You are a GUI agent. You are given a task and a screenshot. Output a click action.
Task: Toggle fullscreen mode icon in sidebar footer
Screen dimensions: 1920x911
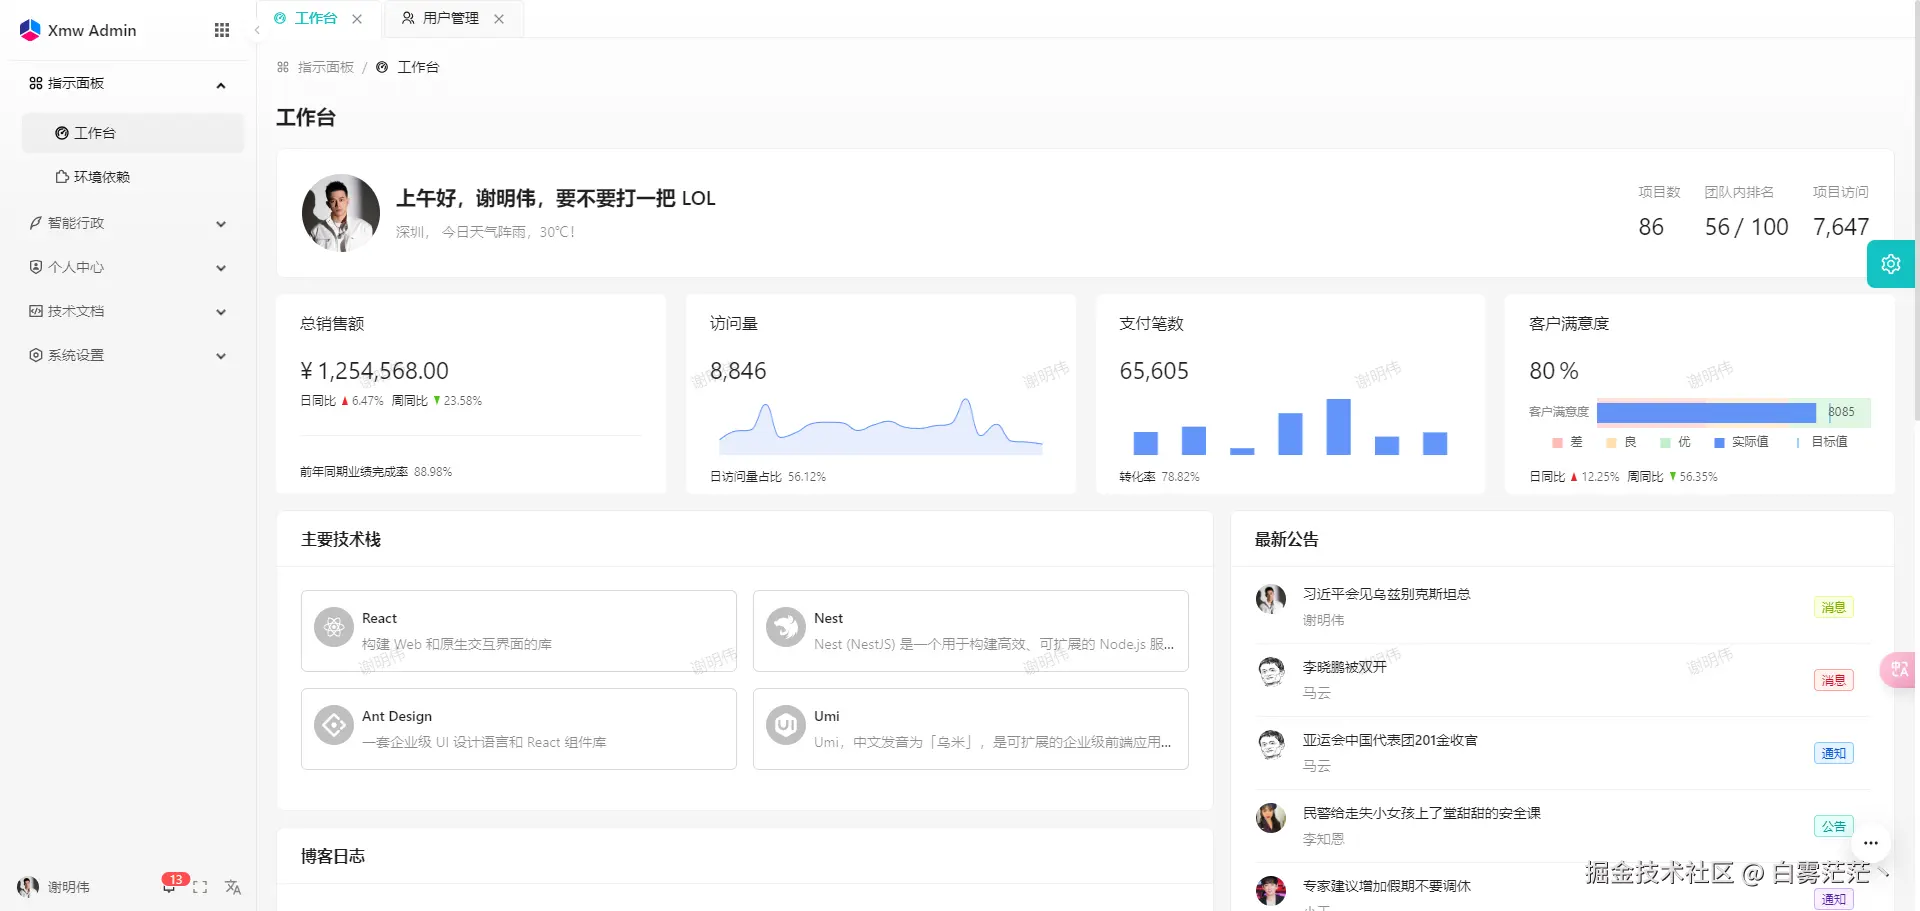point(200,887)
